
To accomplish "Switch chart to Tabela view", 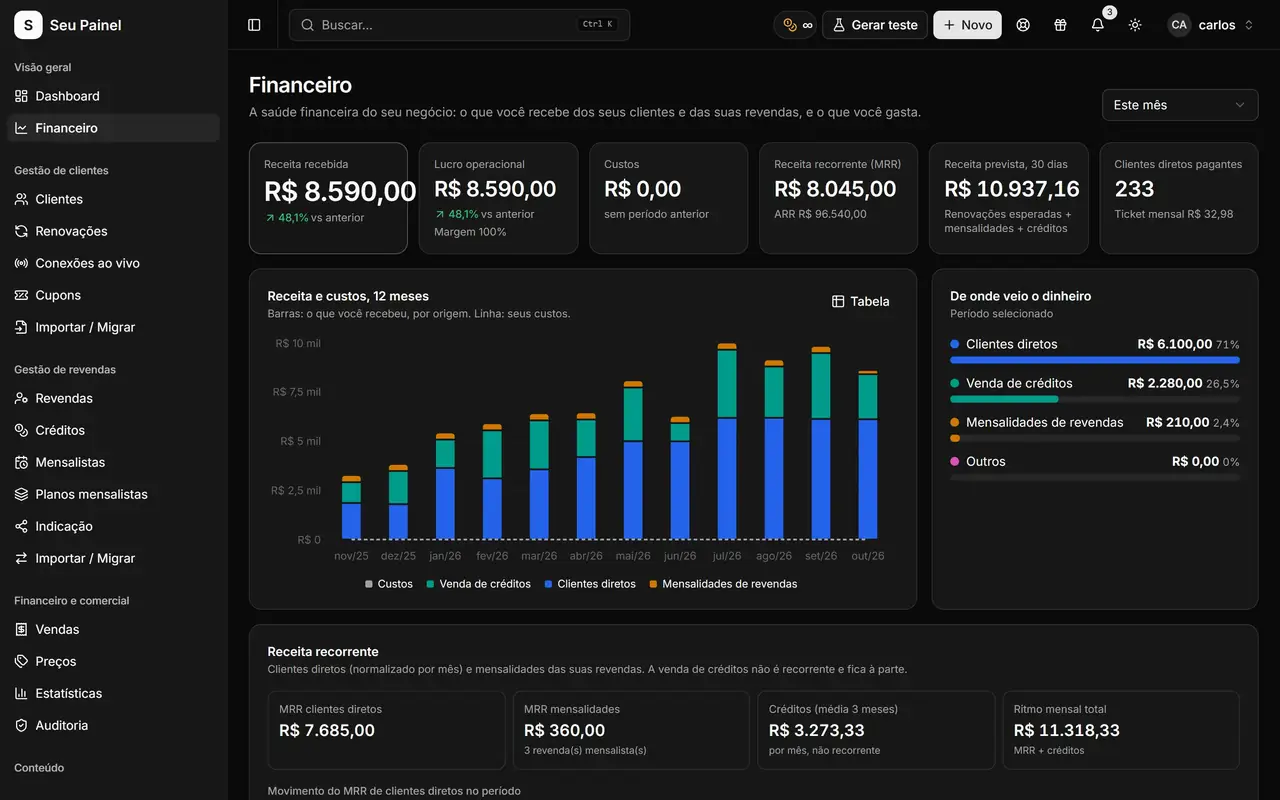I will pyautogui.click(x=861, y=301).
